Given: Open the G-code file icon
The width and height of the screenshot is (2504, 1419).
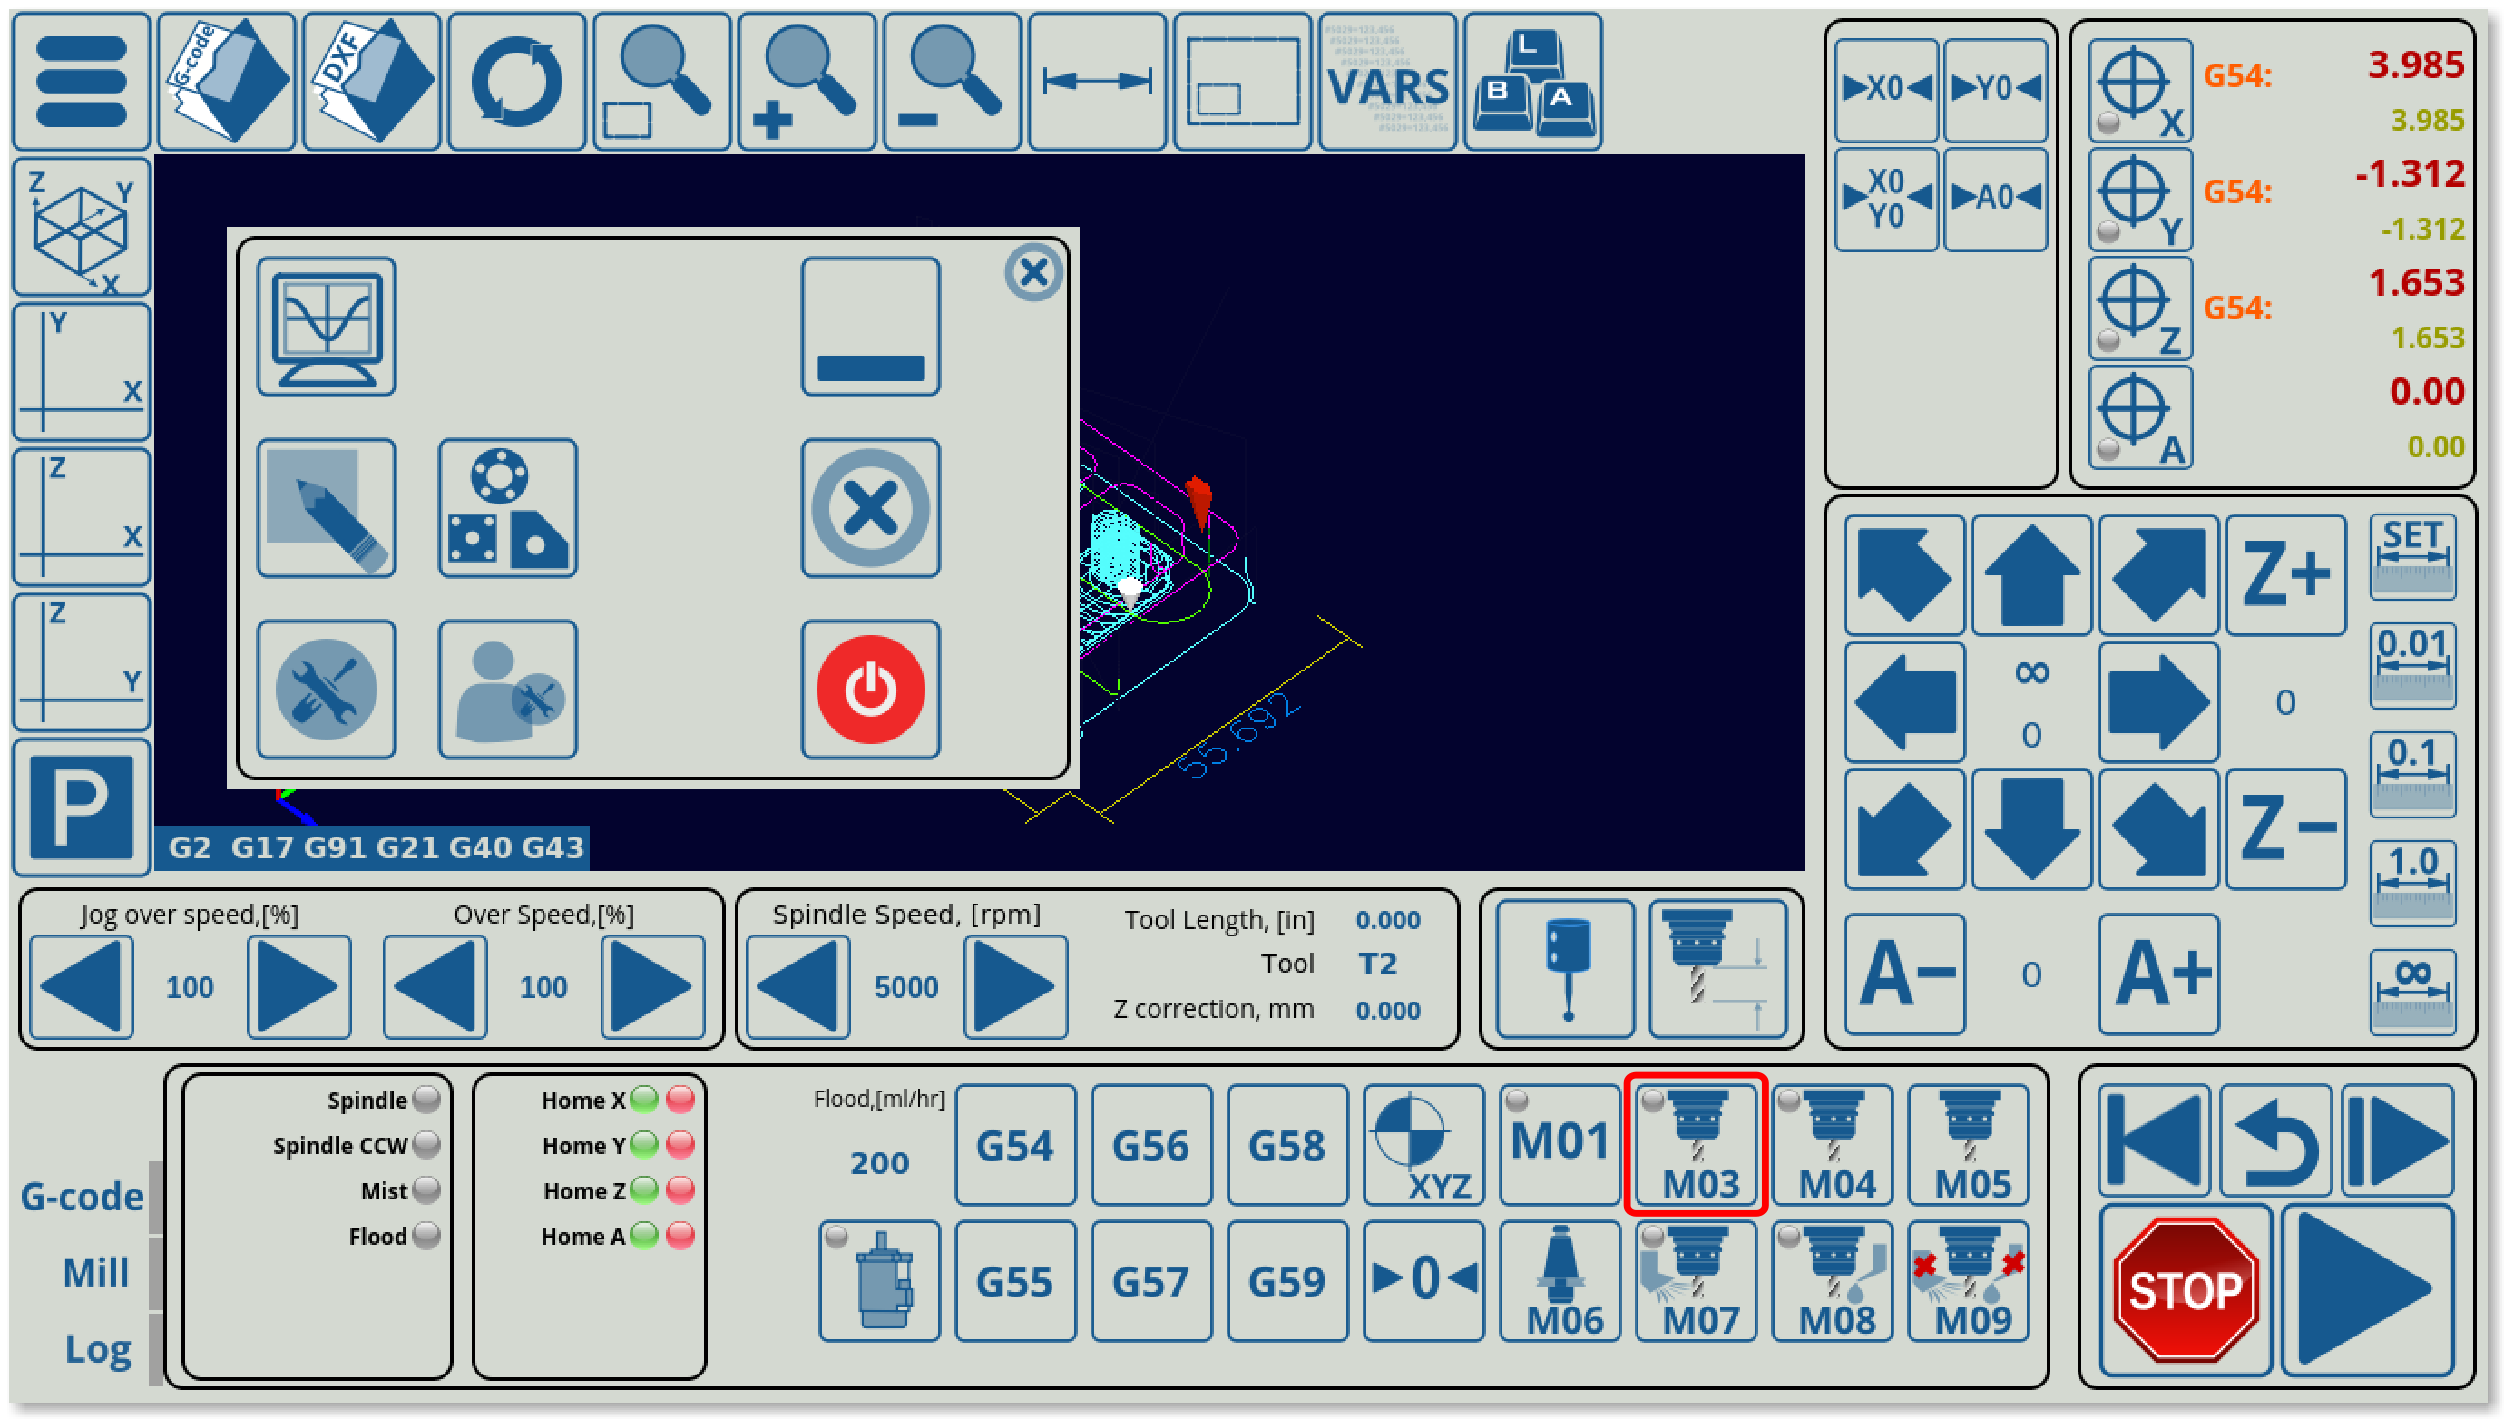Looking at the screenshot, I should tap(227, 82).
